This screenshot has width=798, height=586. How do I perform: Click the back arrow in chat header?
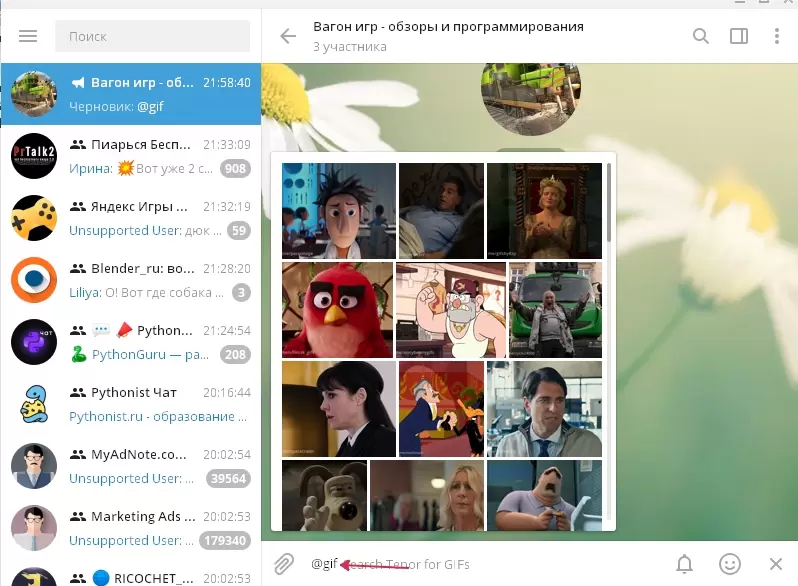click(x=288, y=36)
